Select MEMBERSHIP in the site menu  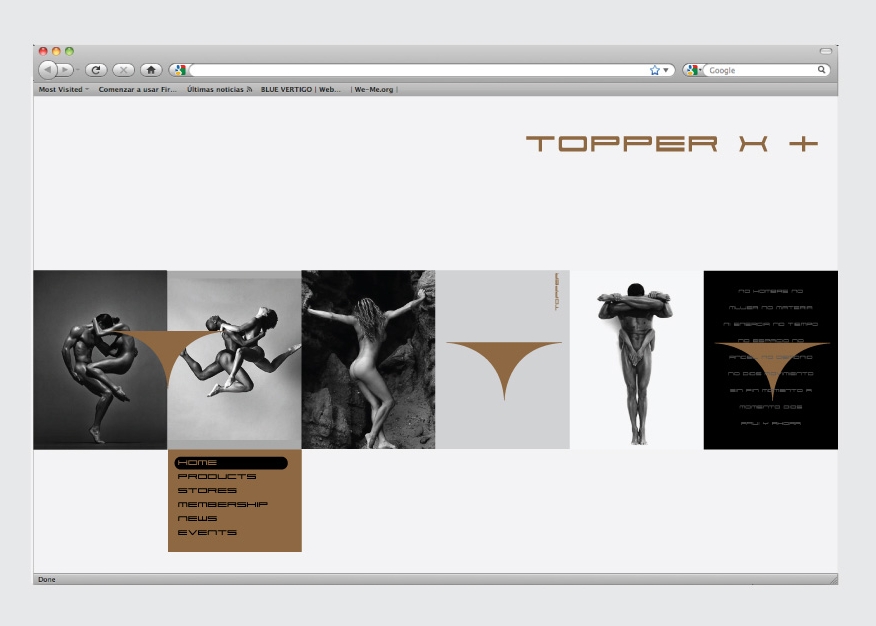coord(222,504)
